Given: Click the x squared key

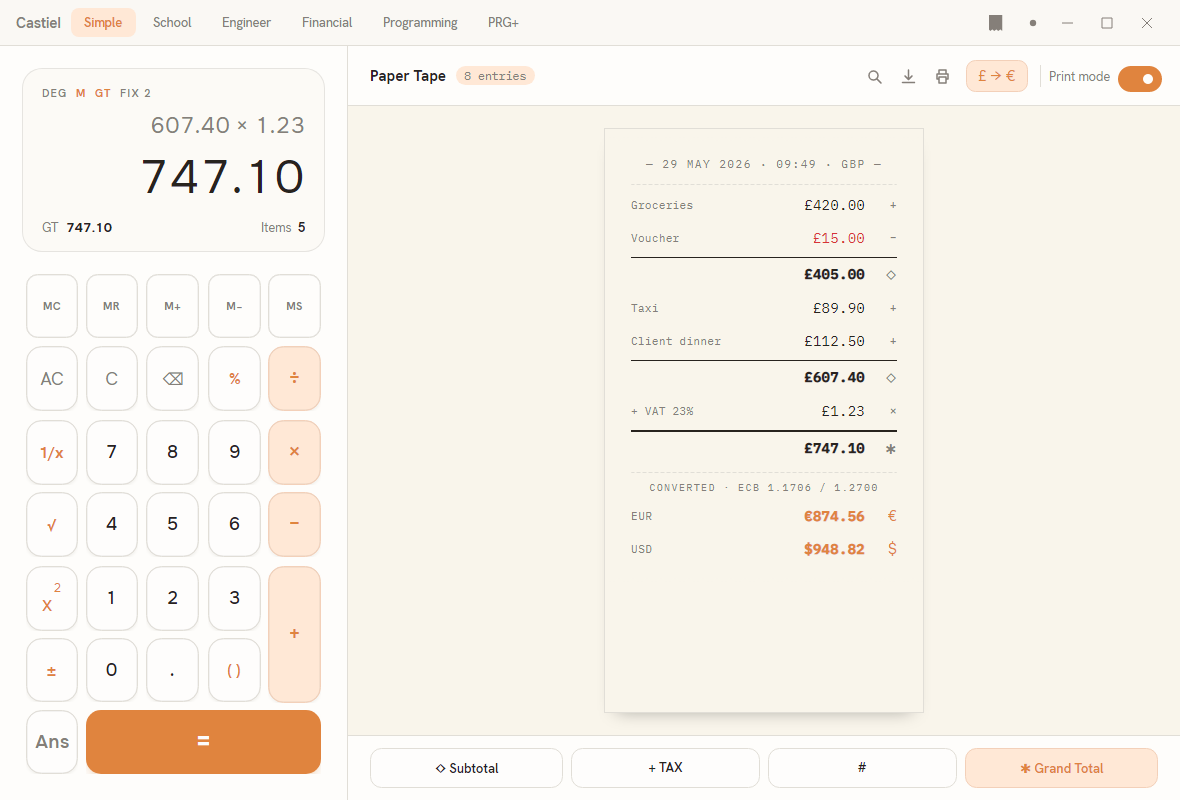Looking at the screenshot, I should pos(52,598).
